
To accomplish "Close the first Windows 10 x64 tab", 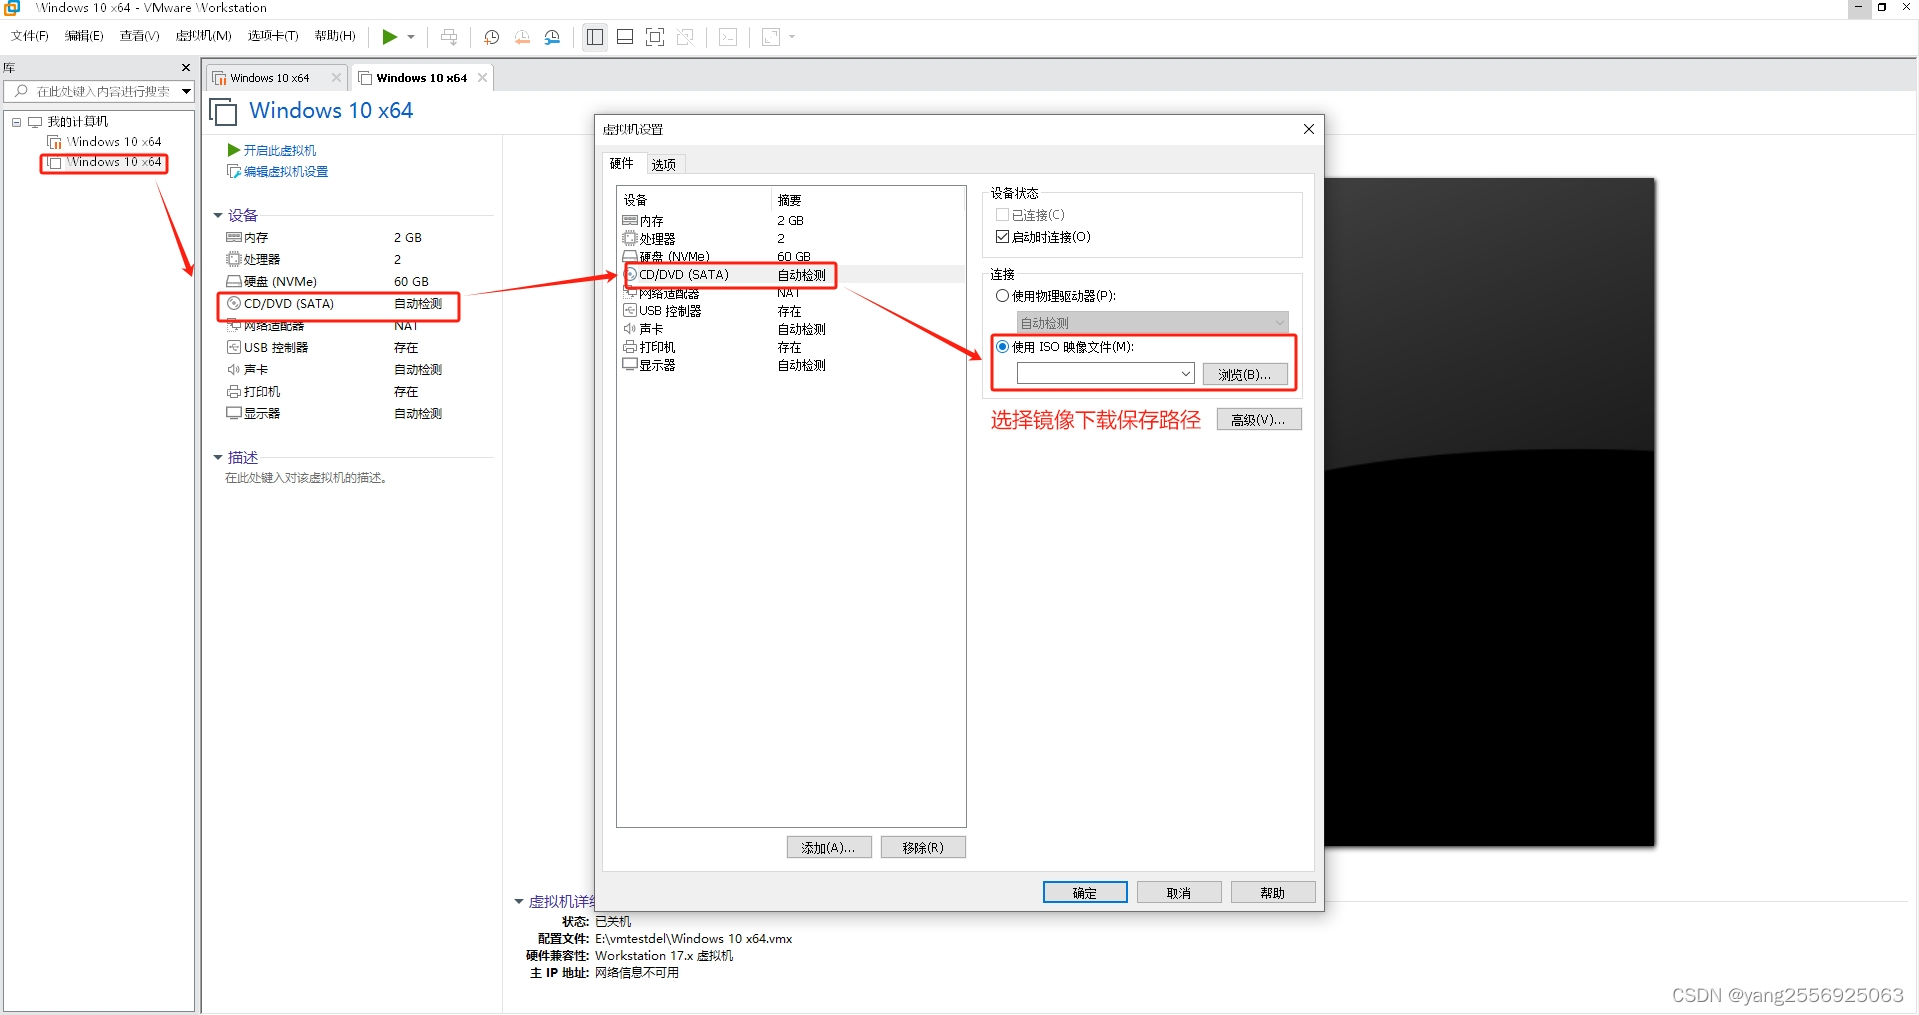I will pos(336,78).
